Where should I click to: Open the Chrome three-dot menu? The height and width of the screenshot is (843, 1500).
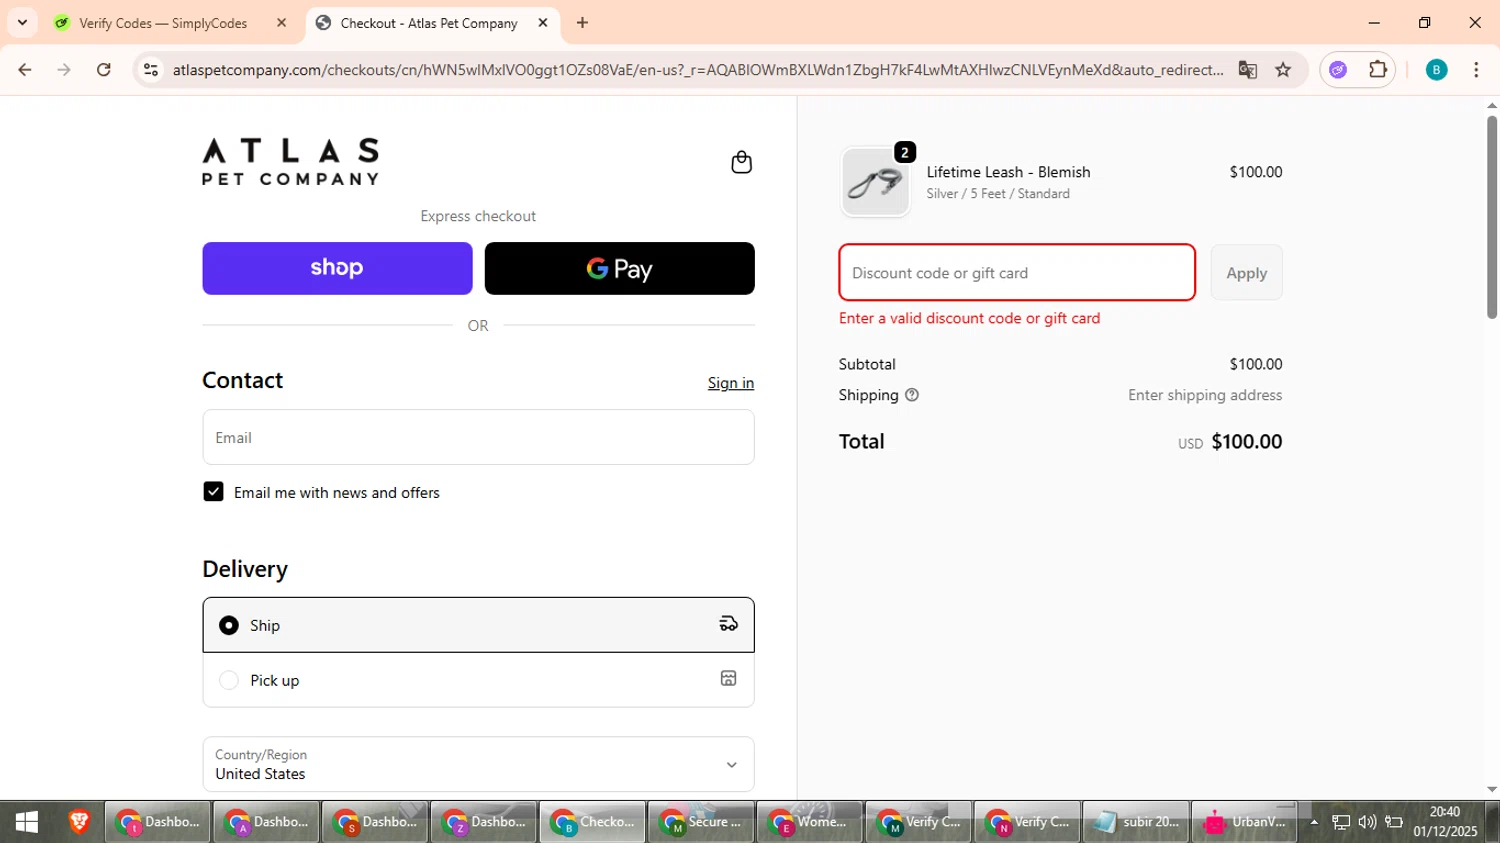pos(1476,69)
